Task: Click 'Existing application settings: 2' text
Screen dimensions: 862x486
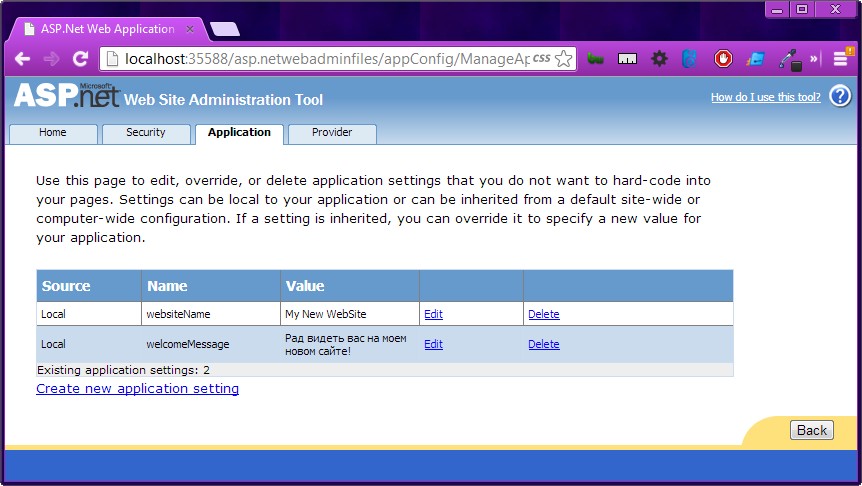Action: pos(123,370)
